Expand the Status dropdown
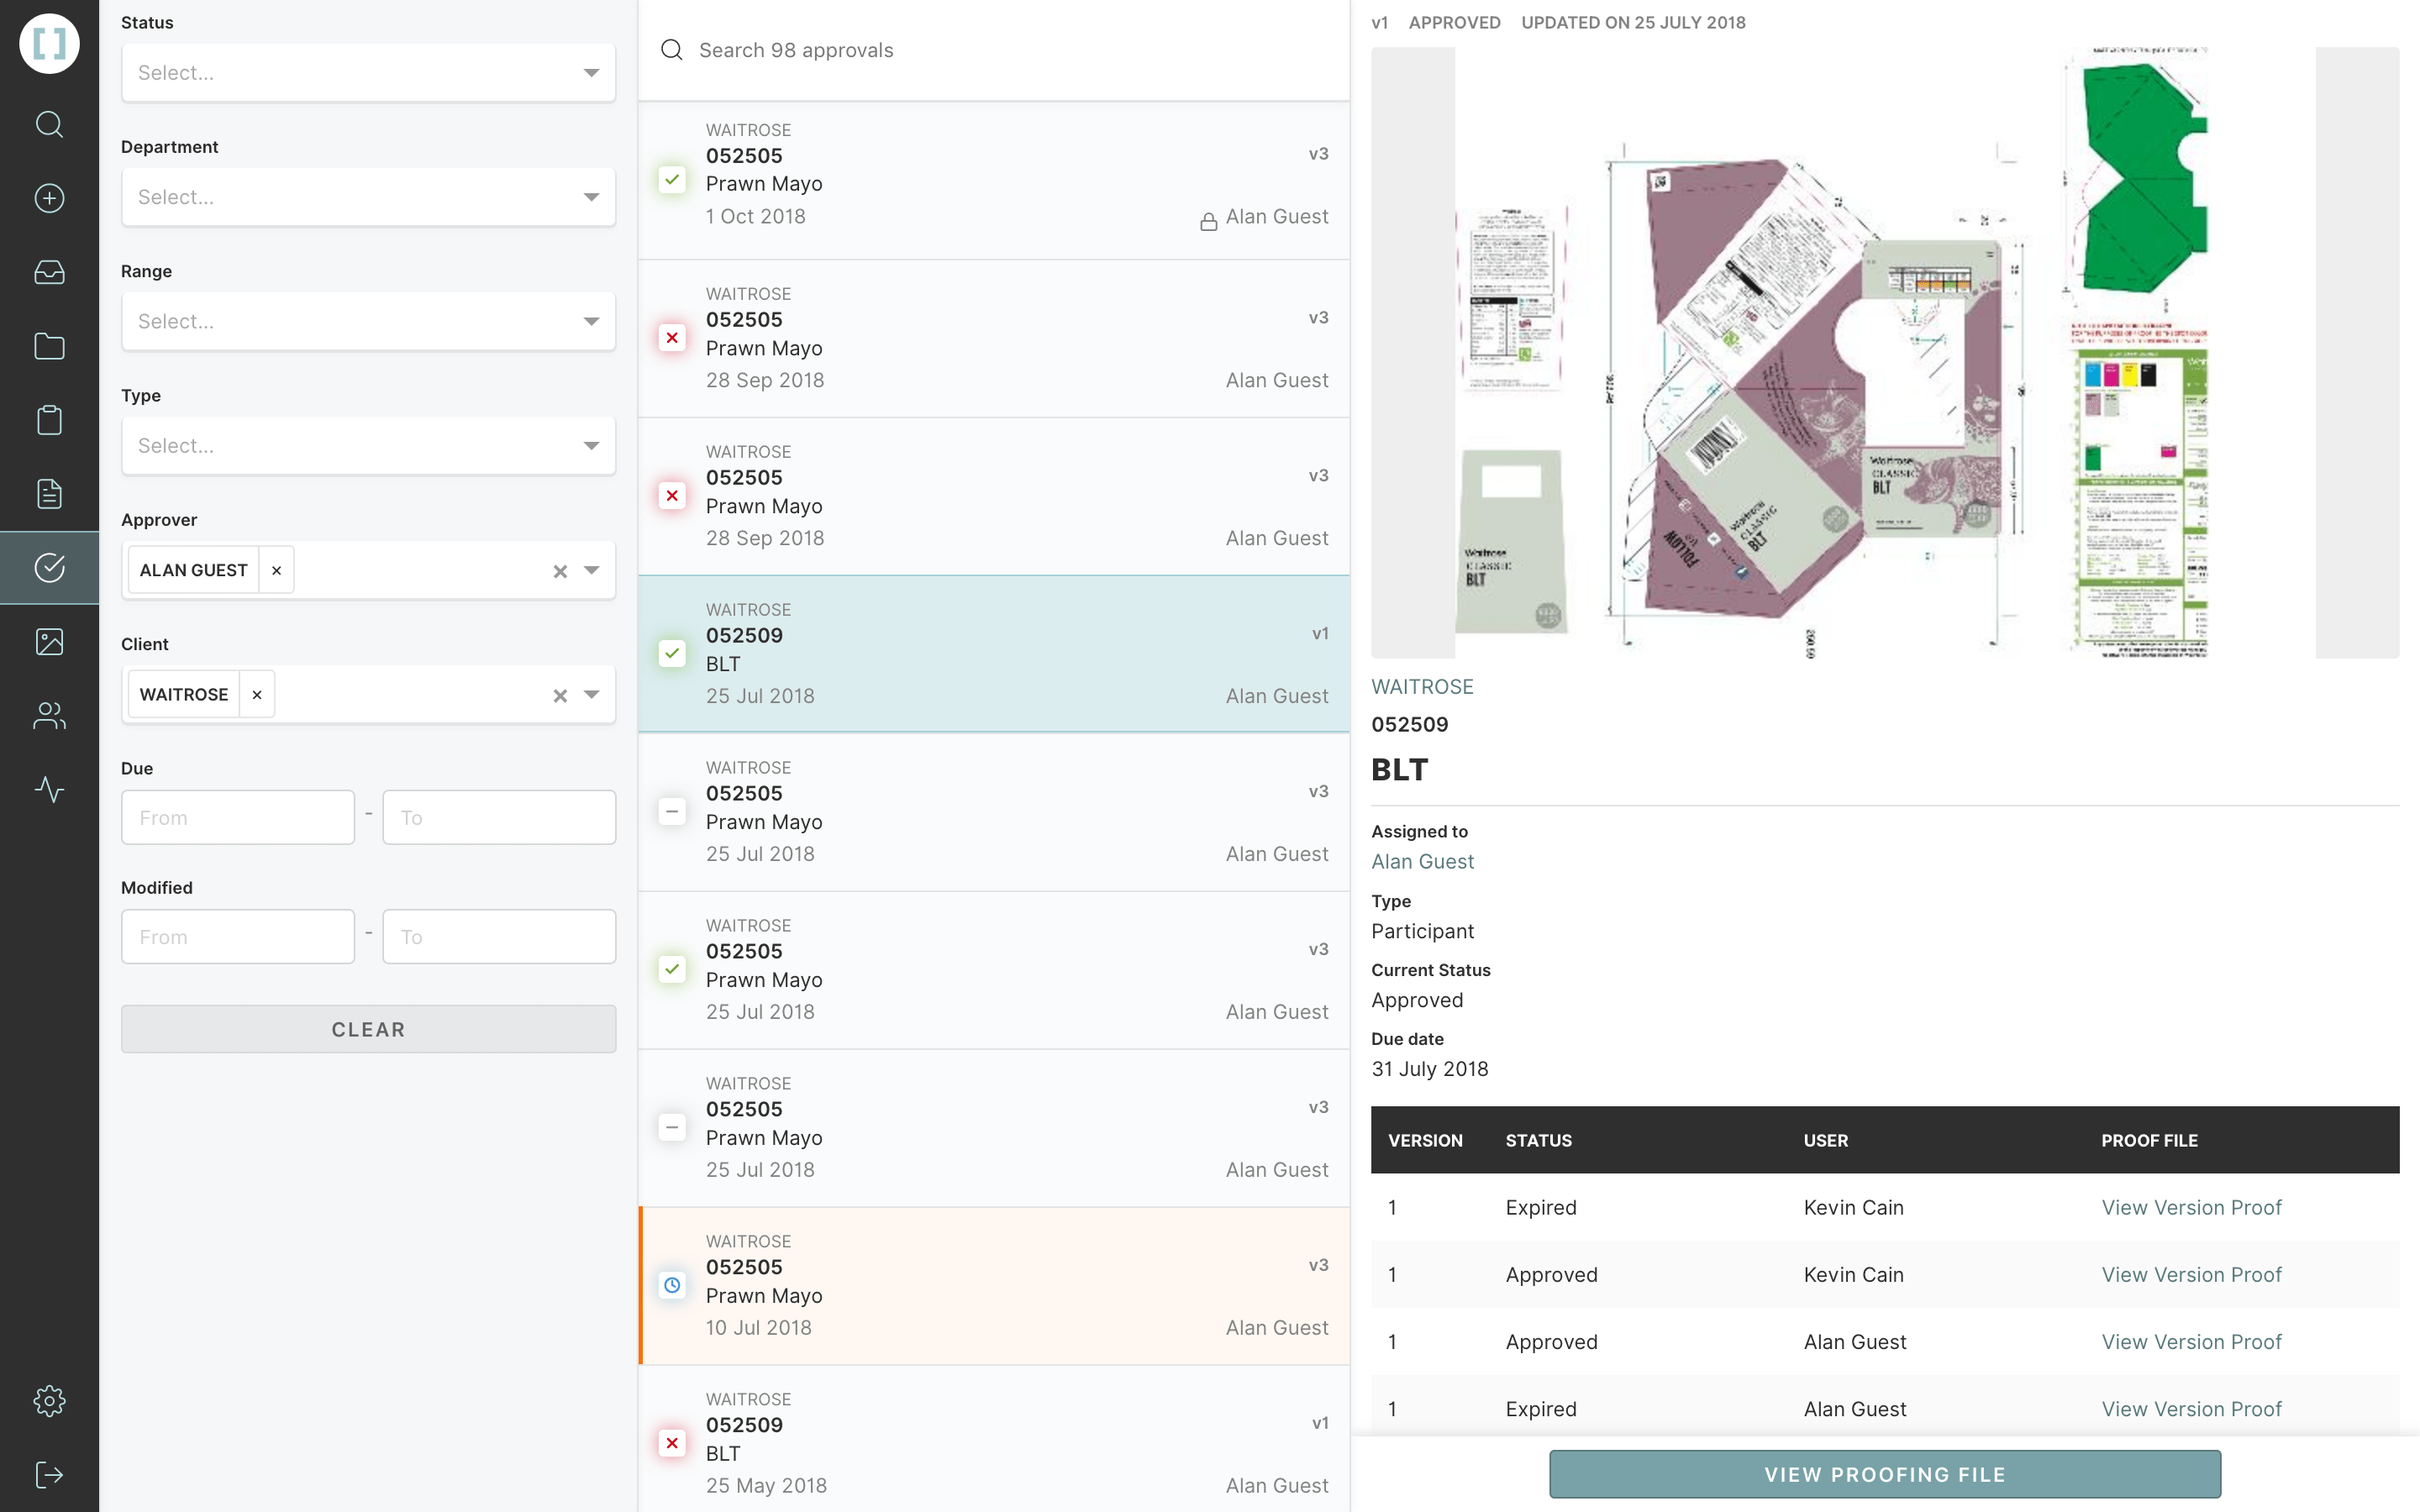 tap(591, 73)
